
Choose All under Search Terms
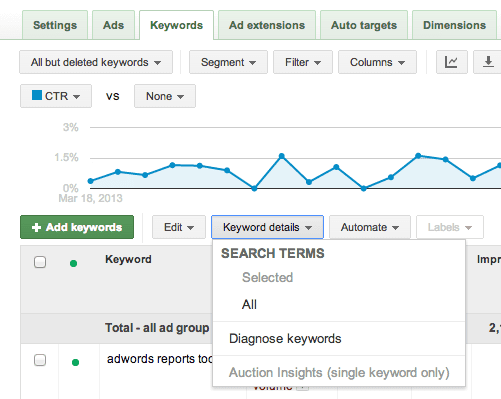pyautogui.click(x=249, y=304)
